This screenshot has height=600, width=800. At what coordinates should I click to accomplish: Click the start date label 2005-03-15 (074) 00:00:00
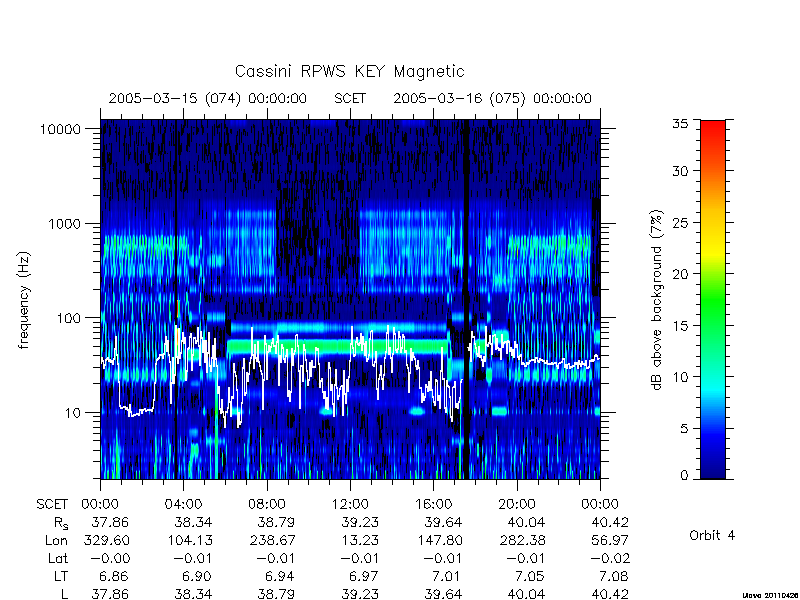tap(208, 98)
